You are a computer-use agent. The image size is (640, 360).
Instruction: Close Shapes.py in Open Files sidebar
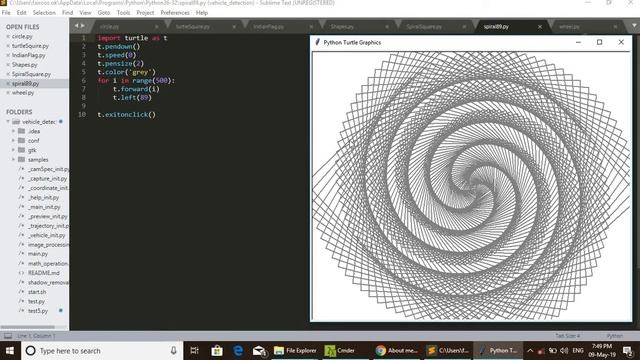click(8, 64)
